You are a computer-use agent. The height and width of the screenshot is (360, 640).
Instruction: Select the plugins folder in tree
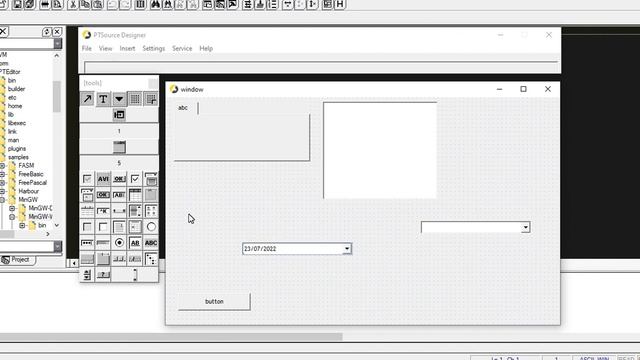tap(17, 149)
